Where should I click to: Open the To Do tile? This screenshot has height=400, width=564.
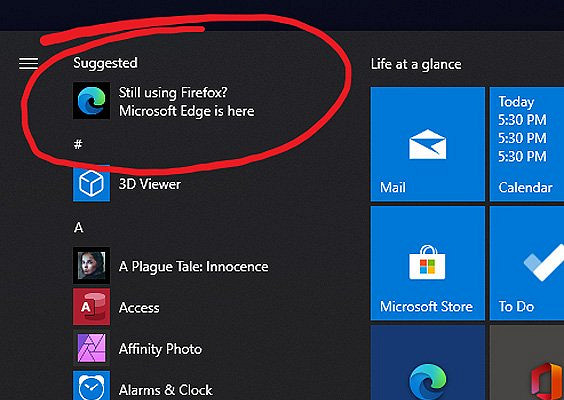coord(527,263)
